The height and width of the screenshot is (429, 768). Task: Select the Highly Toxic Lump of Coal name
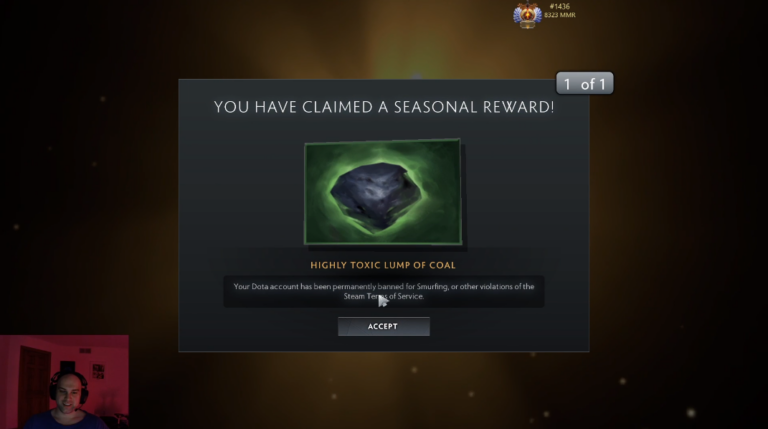coord(383,265)
